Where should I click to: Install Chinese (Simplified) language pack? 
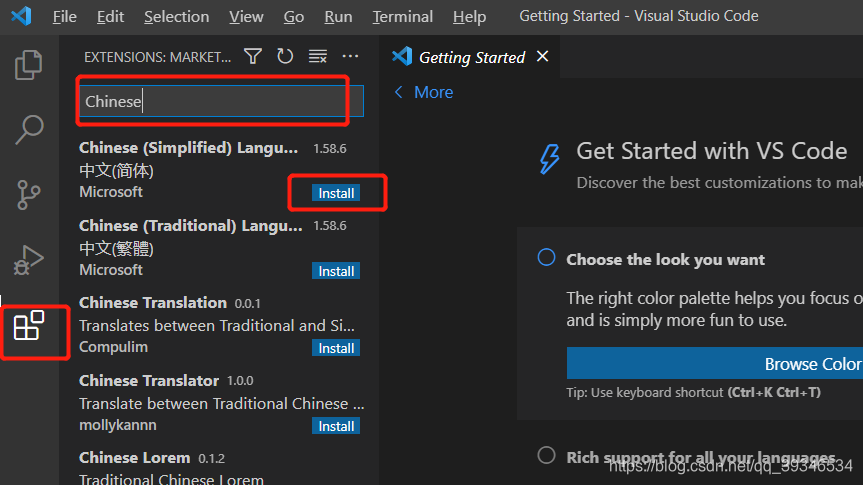coord(336,193)
